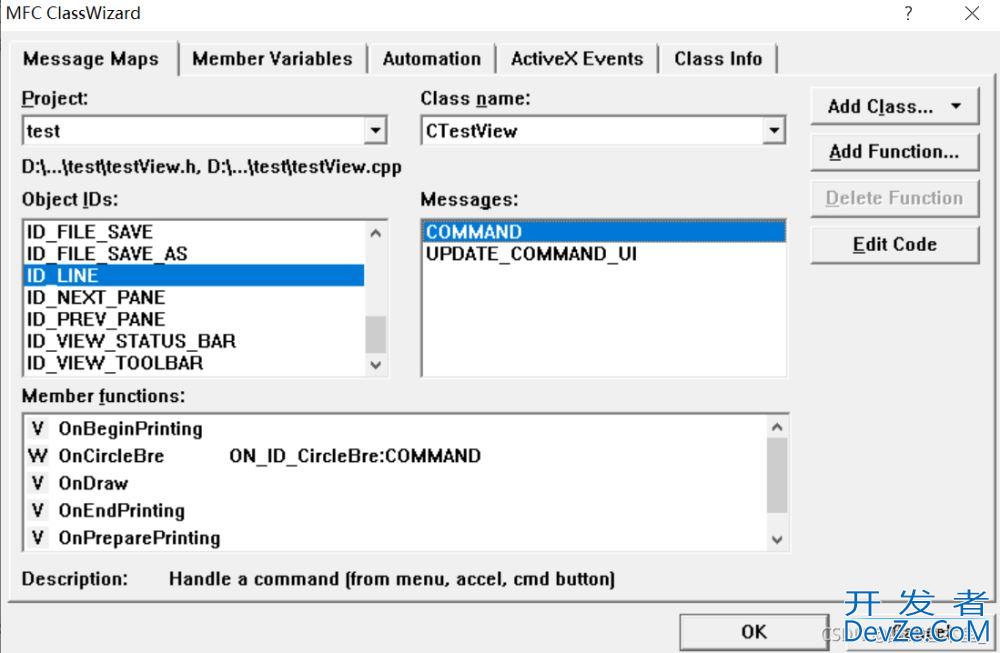Open the Class Info tab
The image size is (1000, 653).
point(718,59)
